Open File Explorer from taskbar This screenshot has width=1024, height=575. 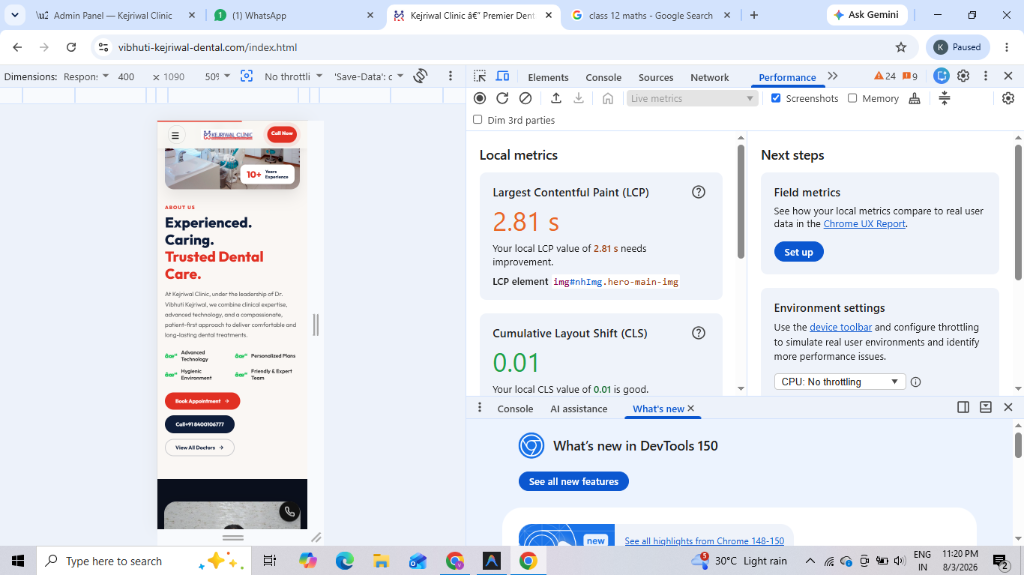(x=381, y=561)
